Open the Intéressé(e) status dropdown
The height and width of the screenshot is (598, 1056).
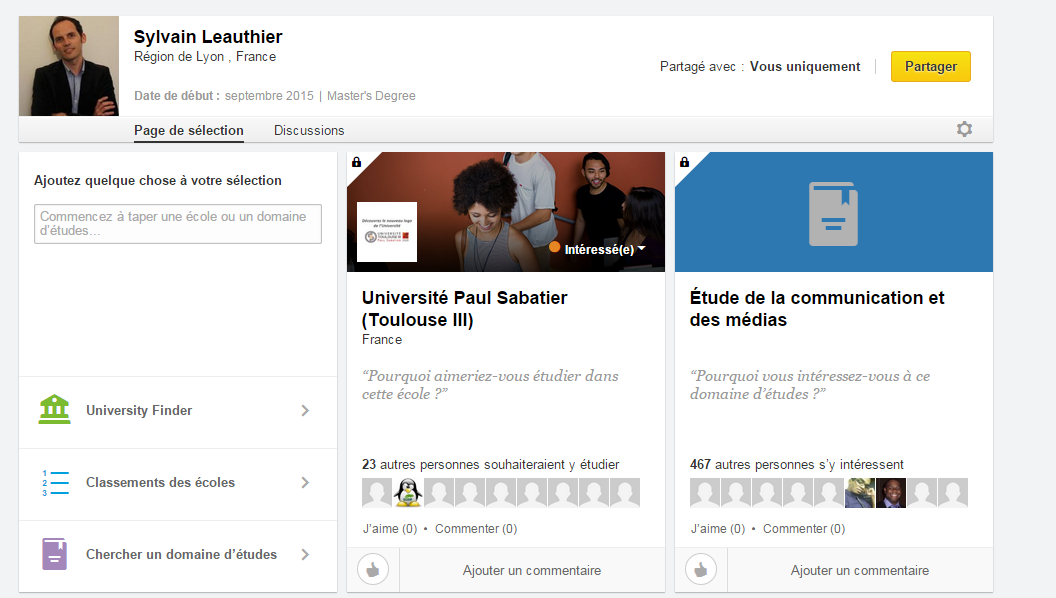(x=604, y=249)
